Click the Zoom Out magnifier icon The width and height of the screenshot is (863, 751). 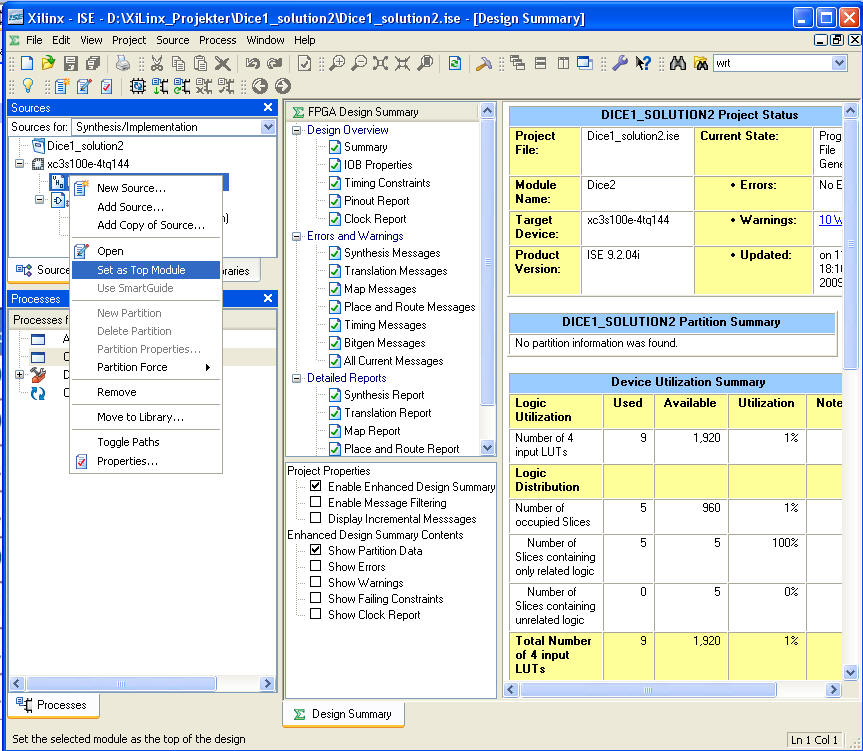[x=359, y=63]
